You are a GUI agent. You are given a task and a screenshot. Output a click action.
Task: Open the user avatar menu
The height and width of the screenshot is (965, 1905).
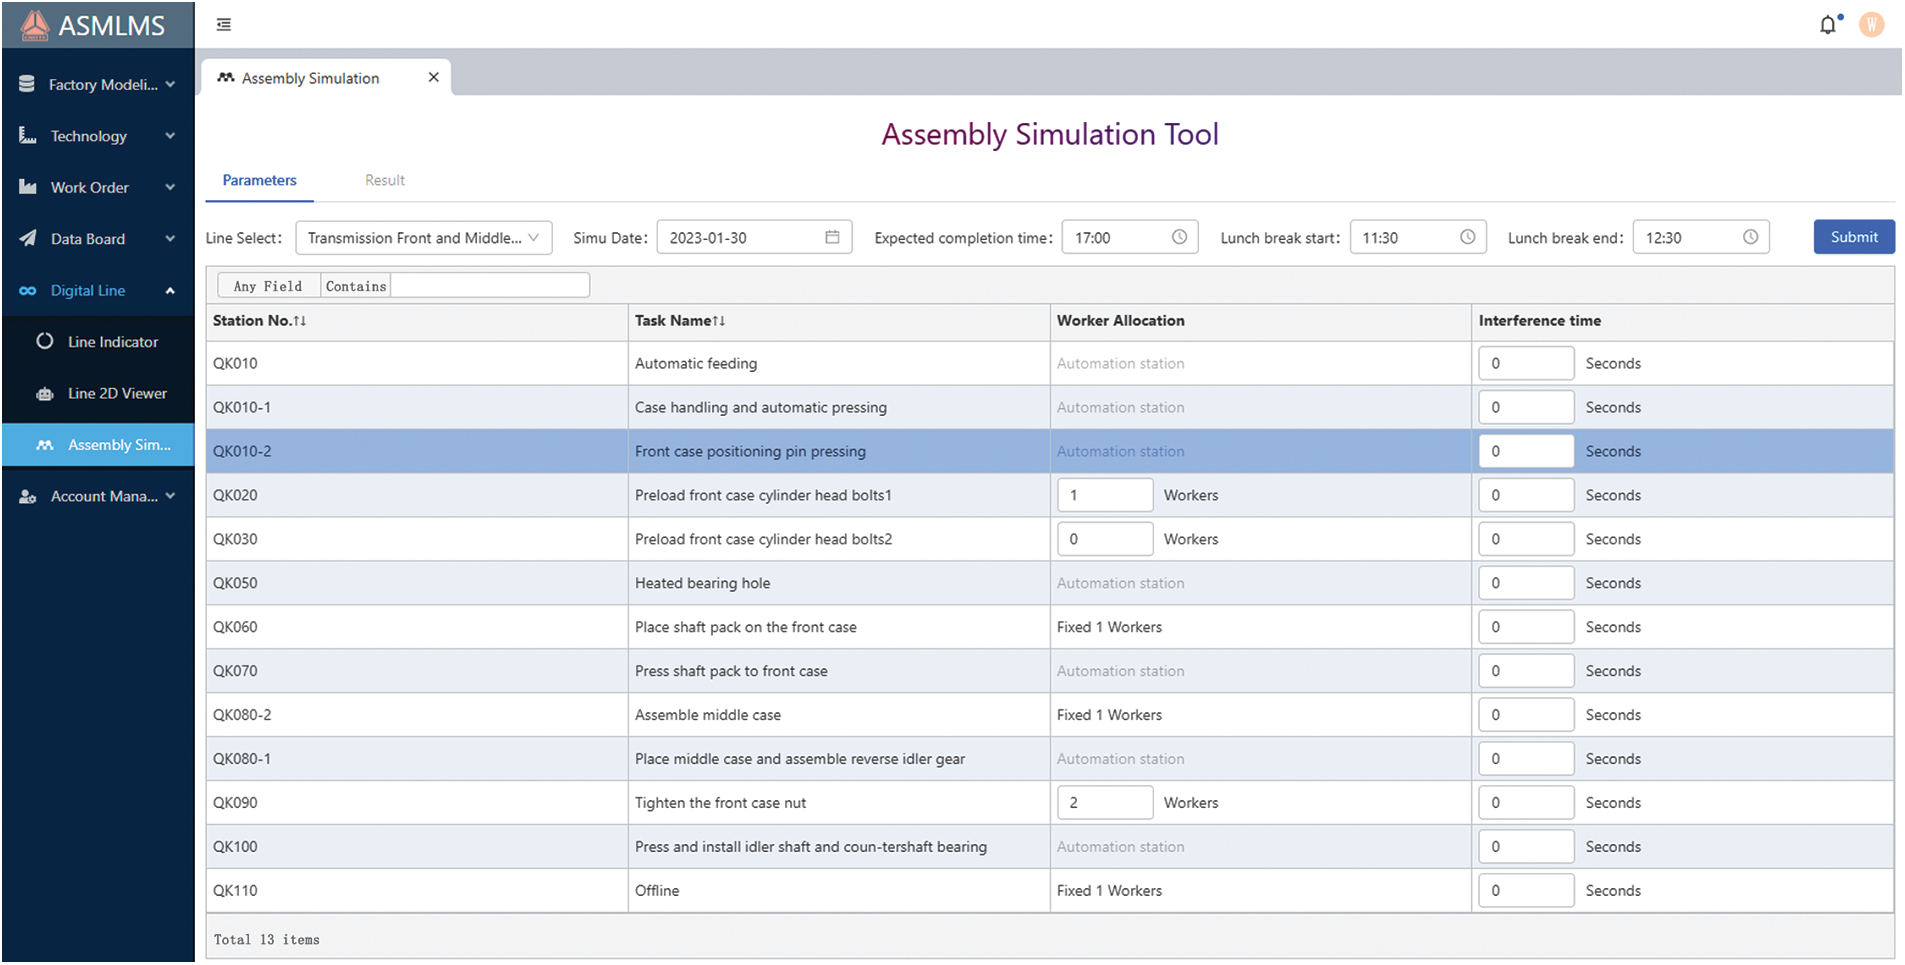click(1871, 25)
